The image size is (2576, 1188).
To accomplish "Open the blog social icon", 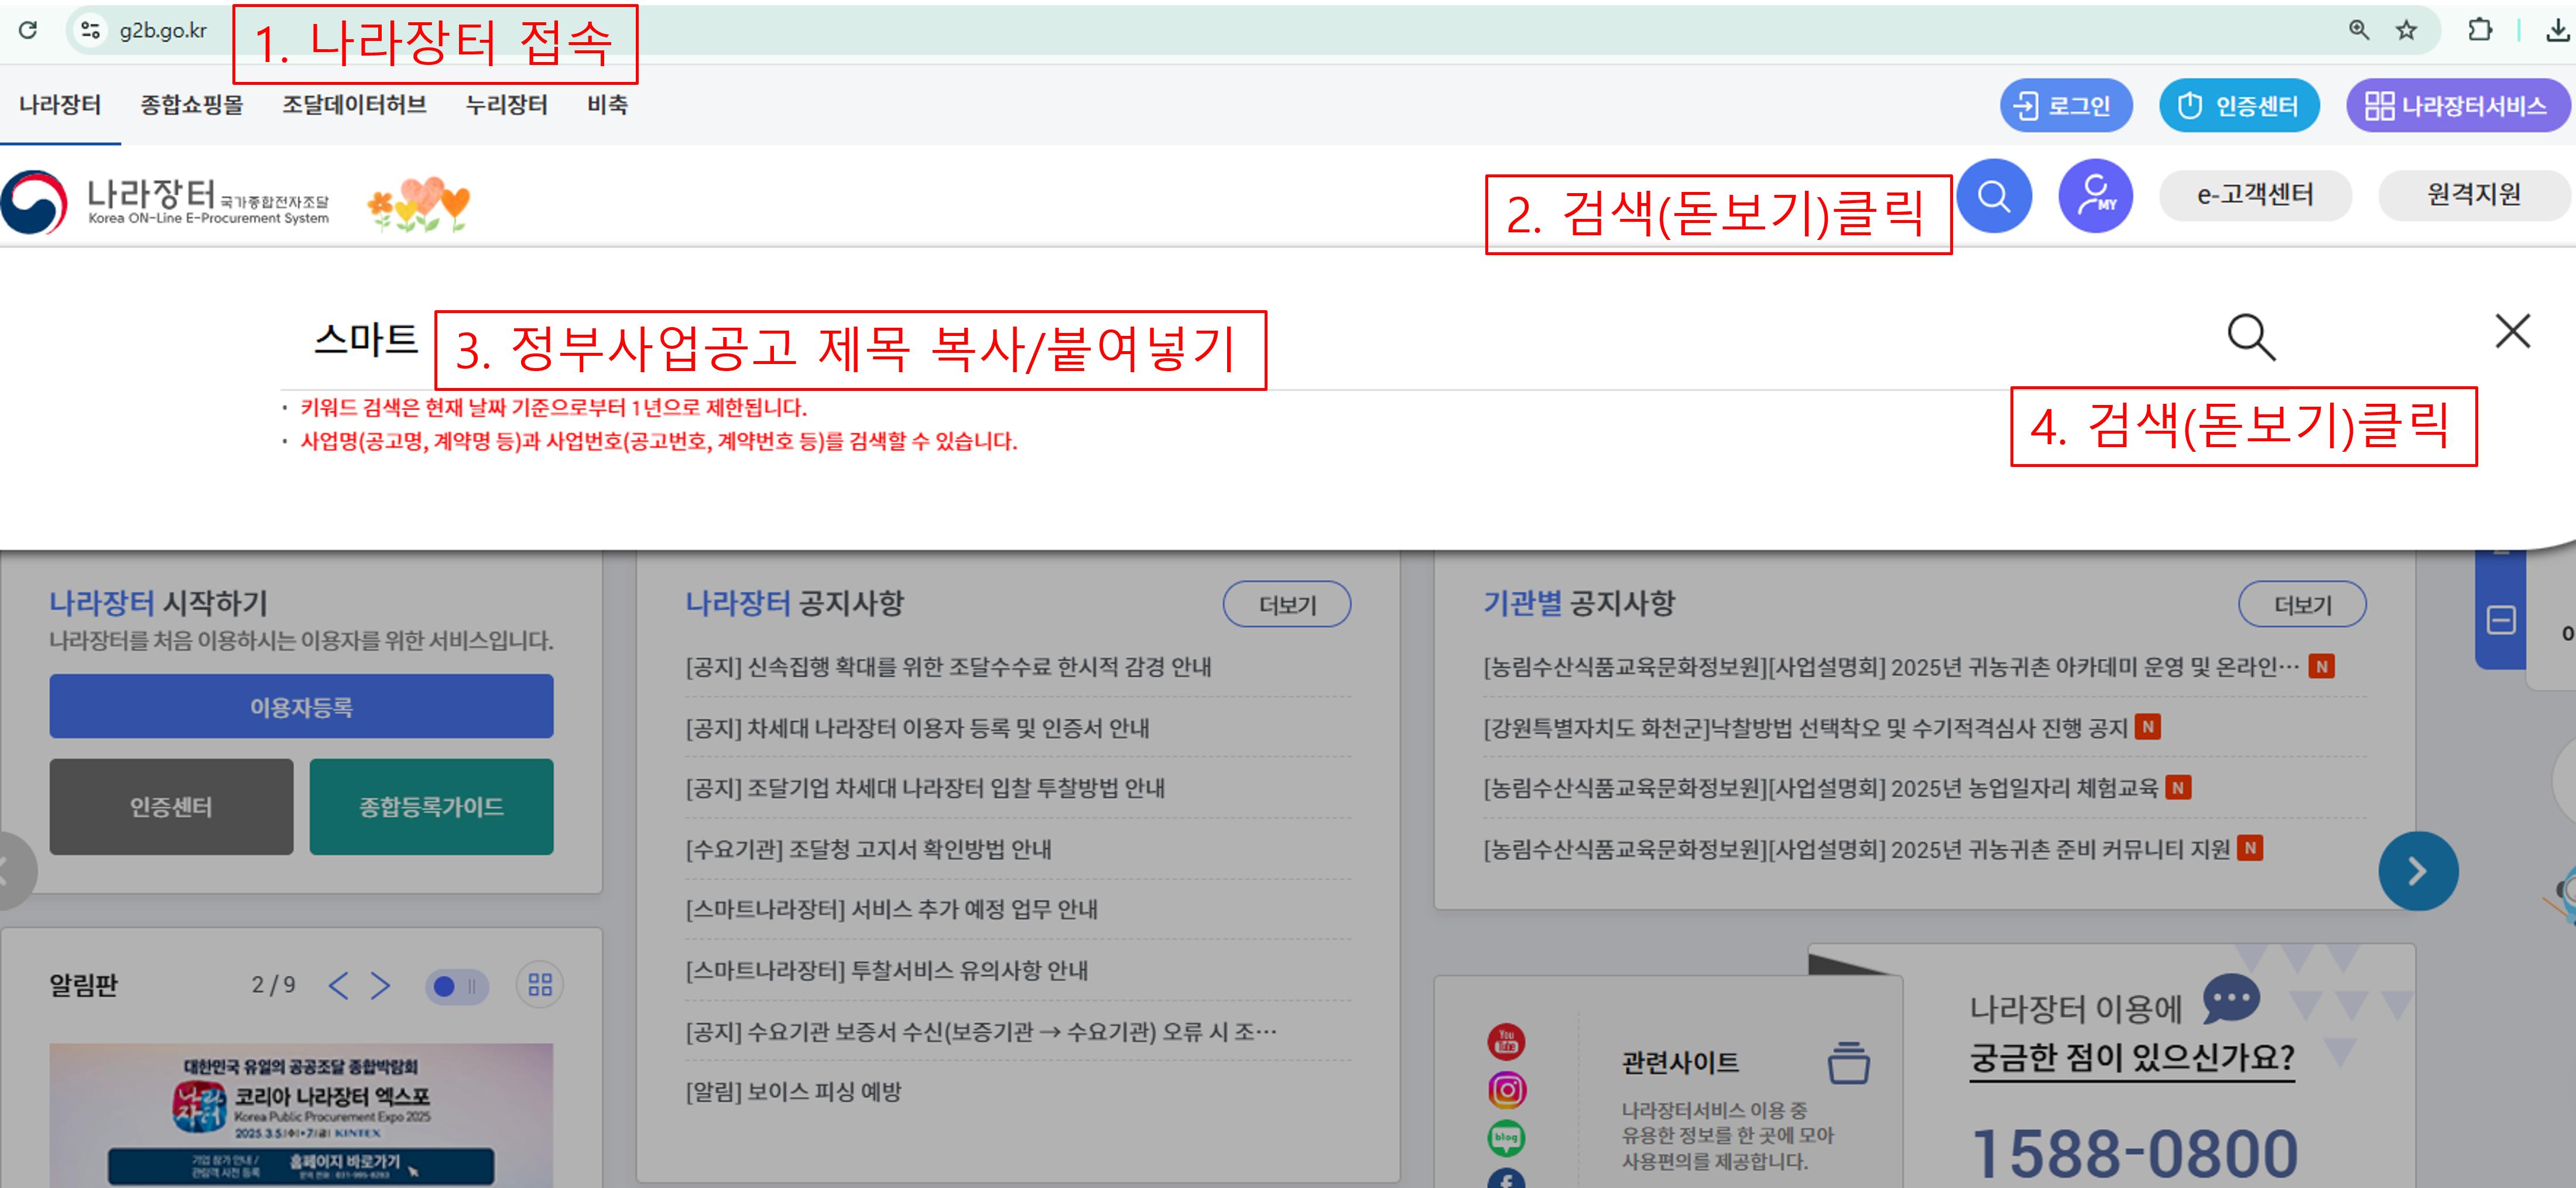I will click(1506, 1137).
